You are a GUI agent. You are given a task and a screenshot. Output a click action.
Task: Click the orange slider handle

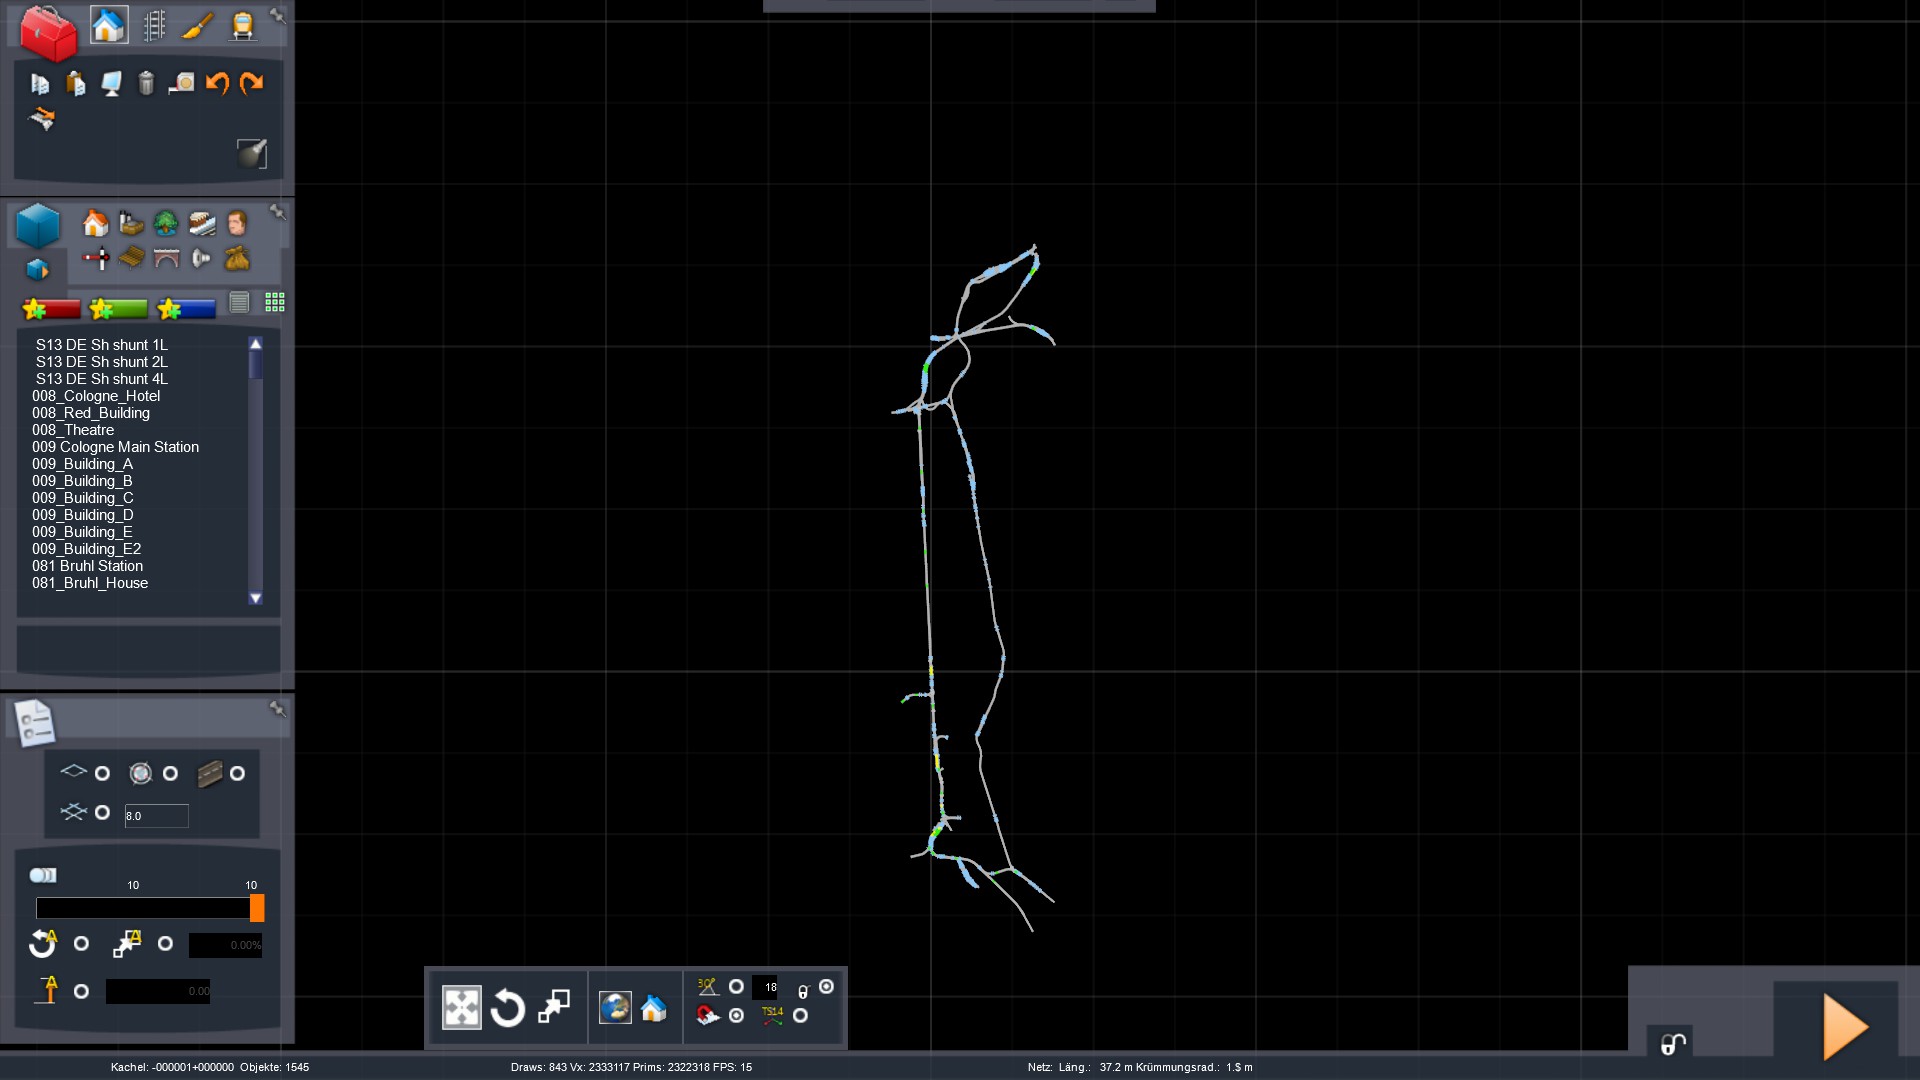click(257, 908)
